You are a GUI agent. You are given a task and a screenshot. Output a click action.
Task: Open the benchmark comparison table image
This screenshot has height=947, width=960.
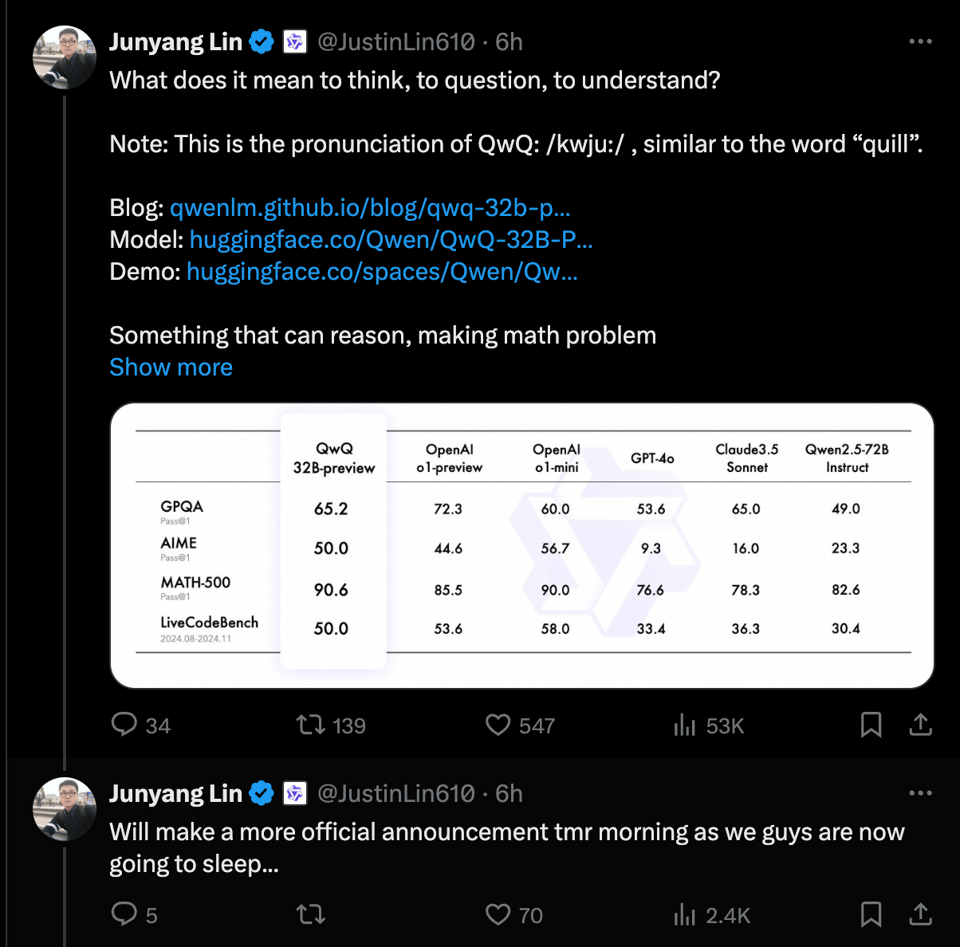pos(521,545)
